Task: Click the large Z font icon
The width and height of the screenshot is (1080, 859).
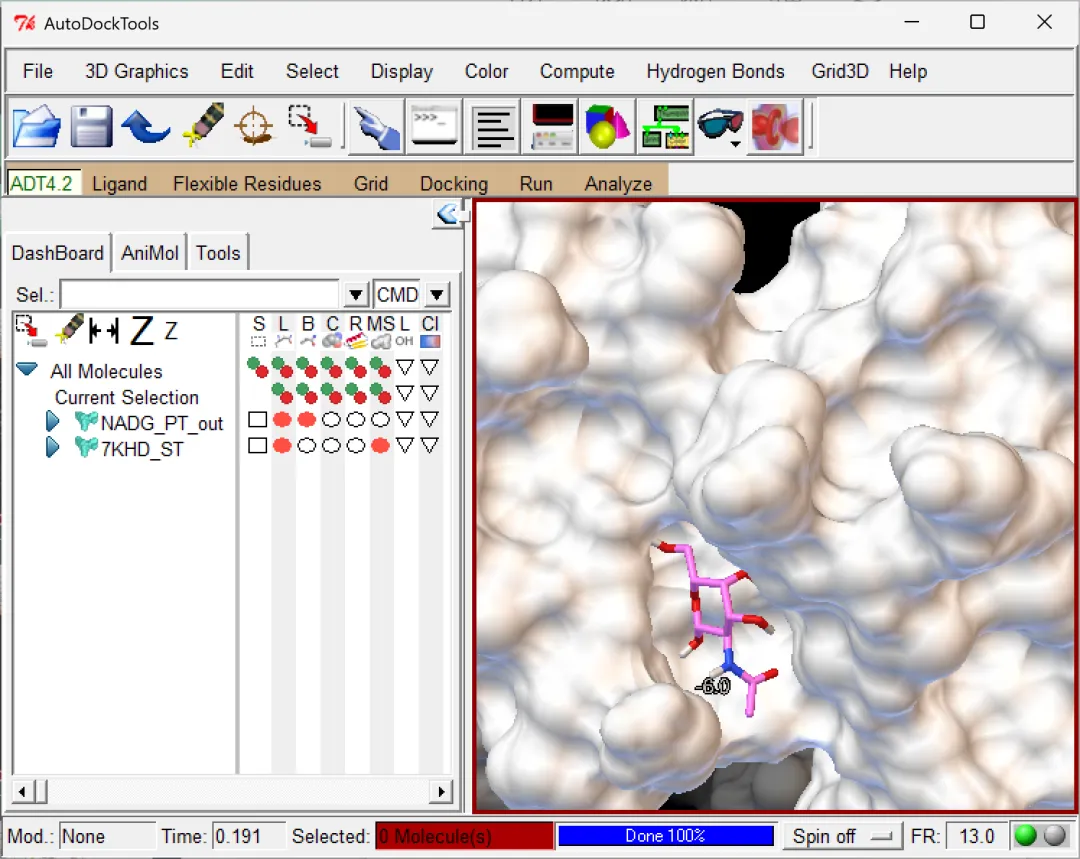Action: [x=142, y=331]
